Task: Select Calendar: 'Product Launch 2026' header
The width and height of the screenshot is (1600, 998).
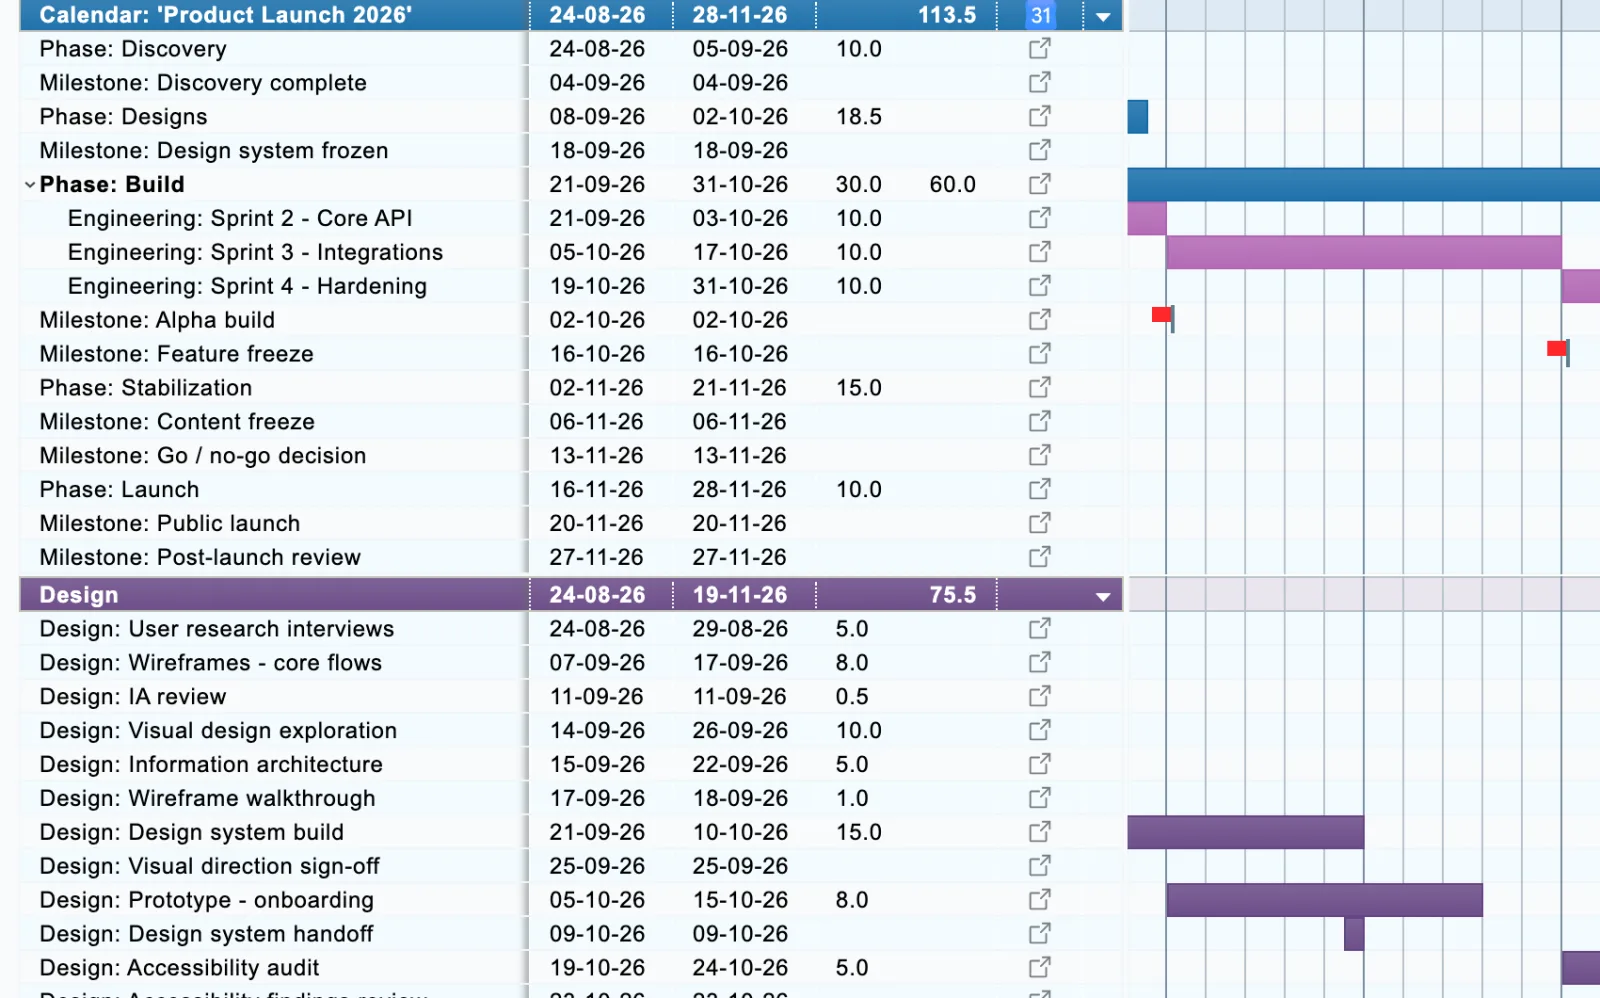Action: pos(571,15)
